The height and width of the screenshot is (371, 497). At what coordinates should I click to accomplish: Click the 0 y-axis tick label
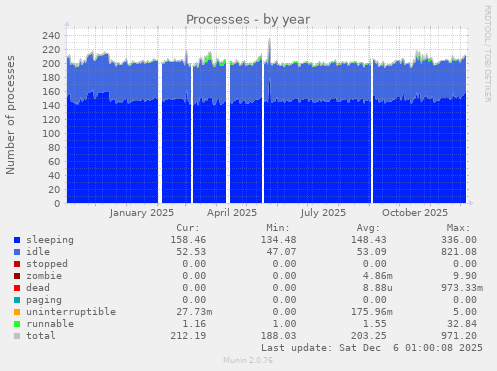(57, 204)
